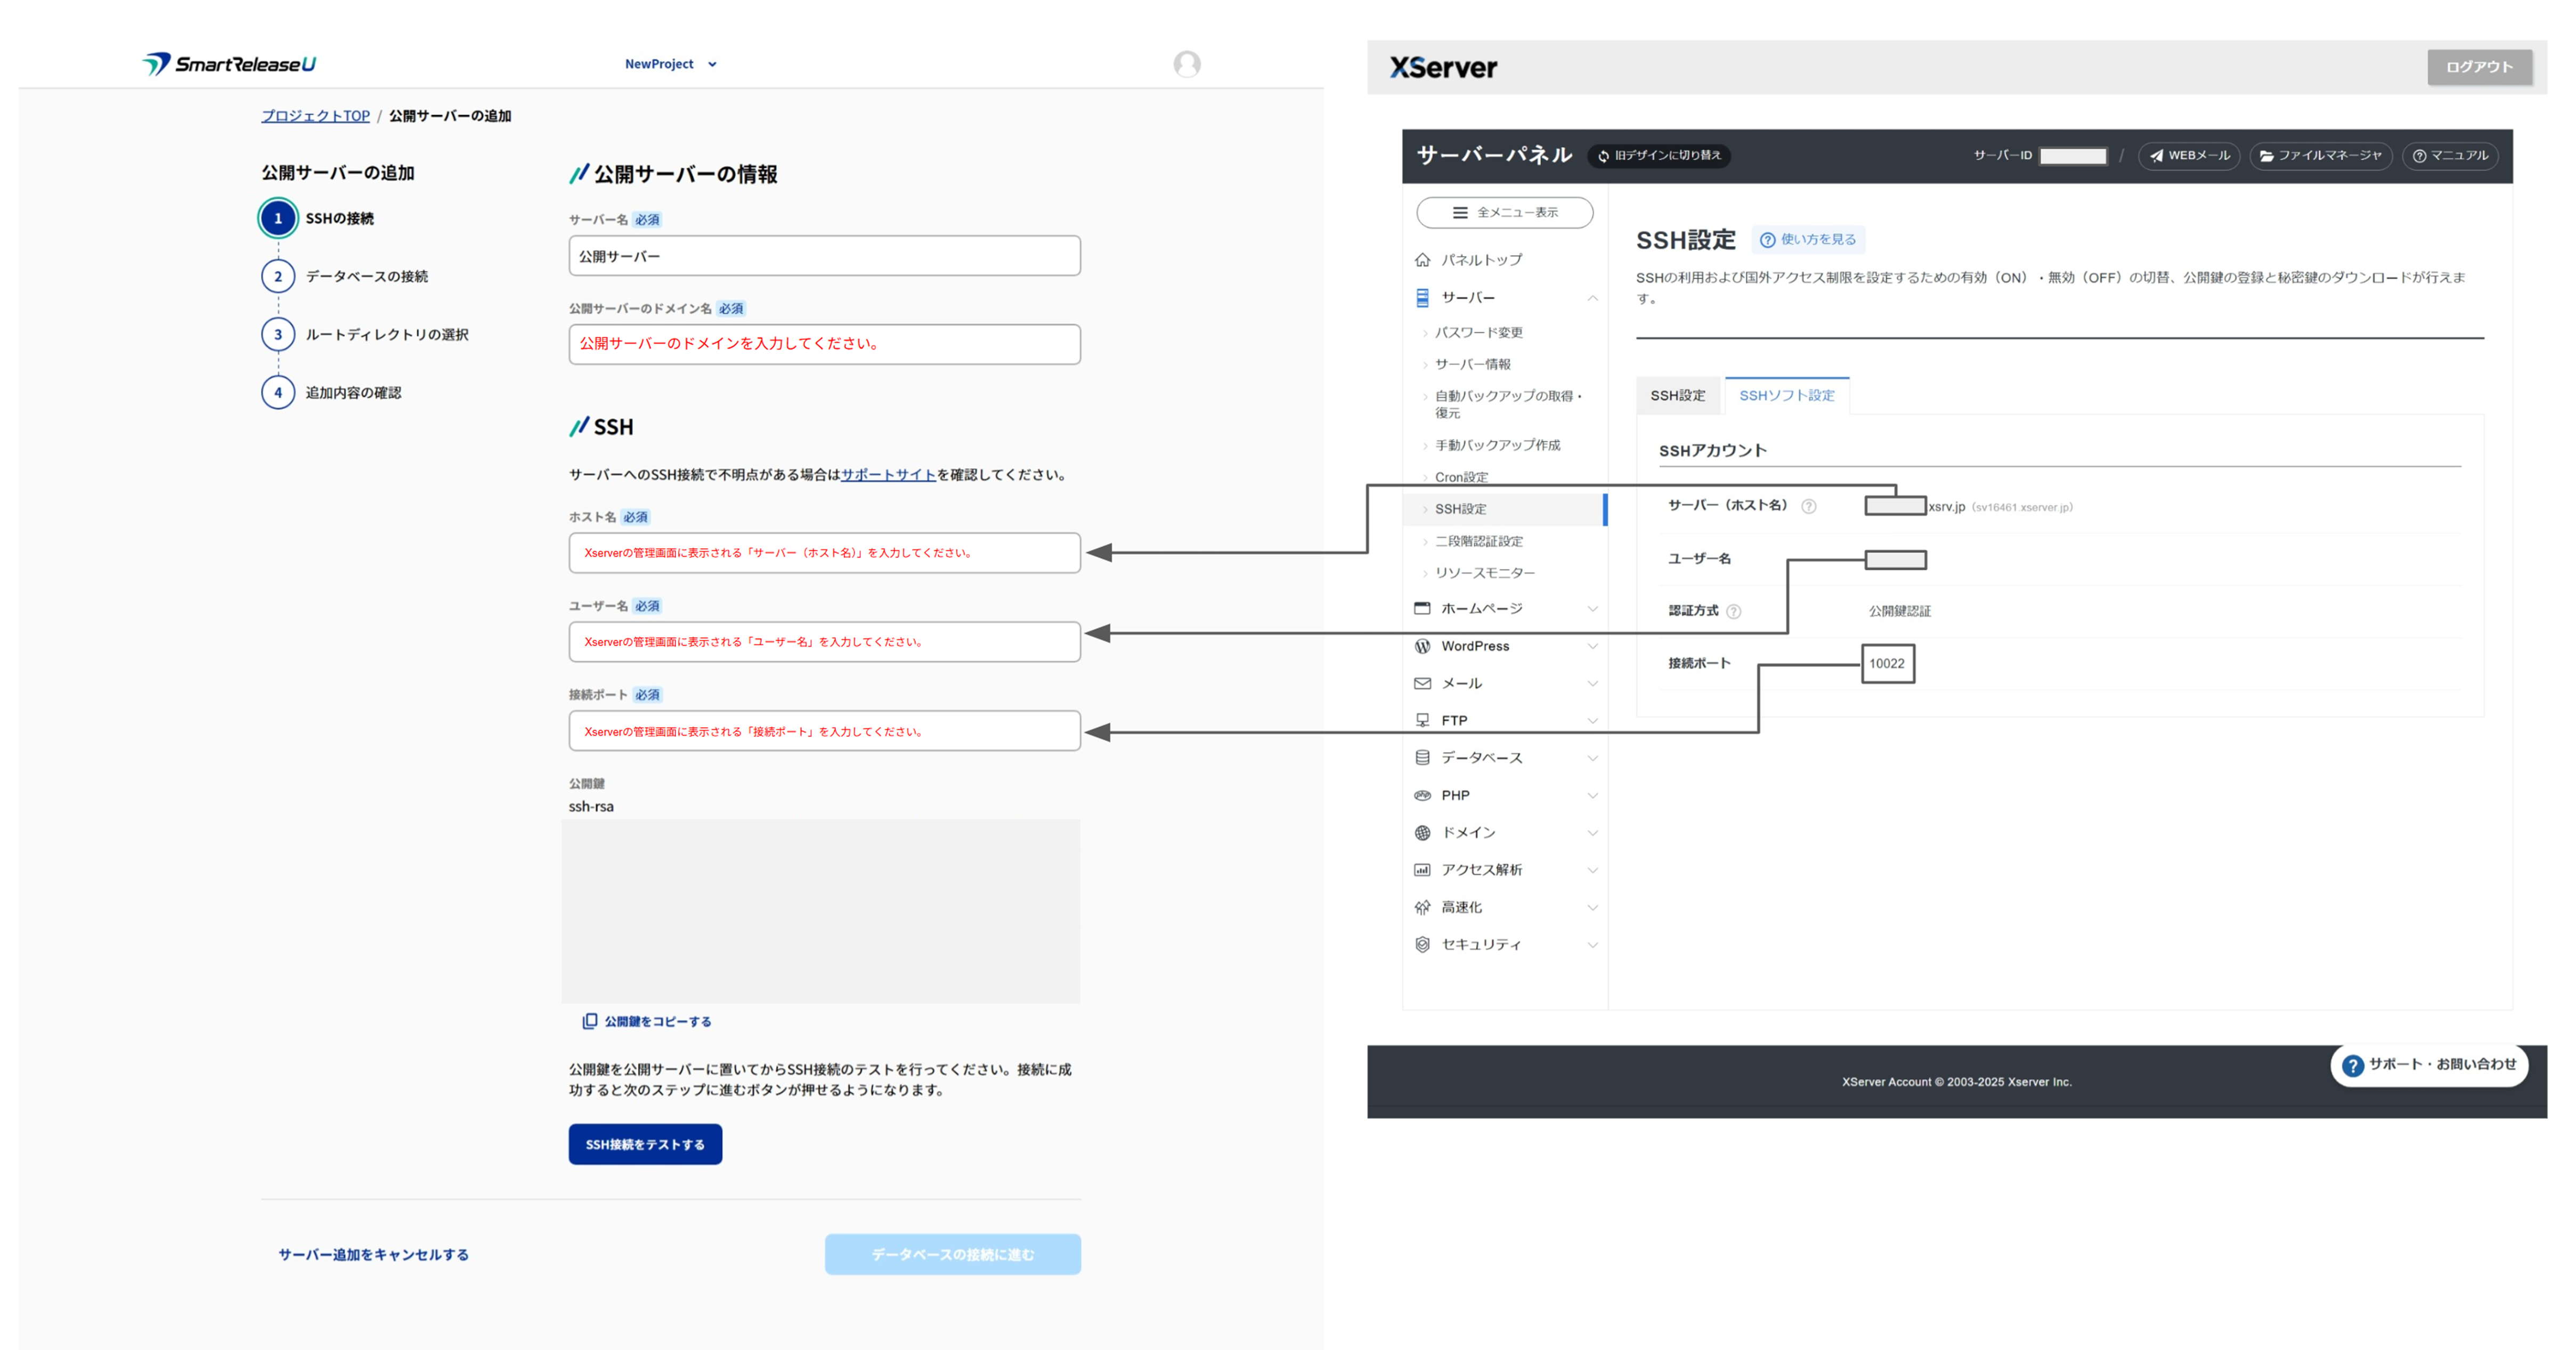This screenshot has height=1350, width=2576.
Task: Click the ホスト名 input field
Action: (824, 552)
